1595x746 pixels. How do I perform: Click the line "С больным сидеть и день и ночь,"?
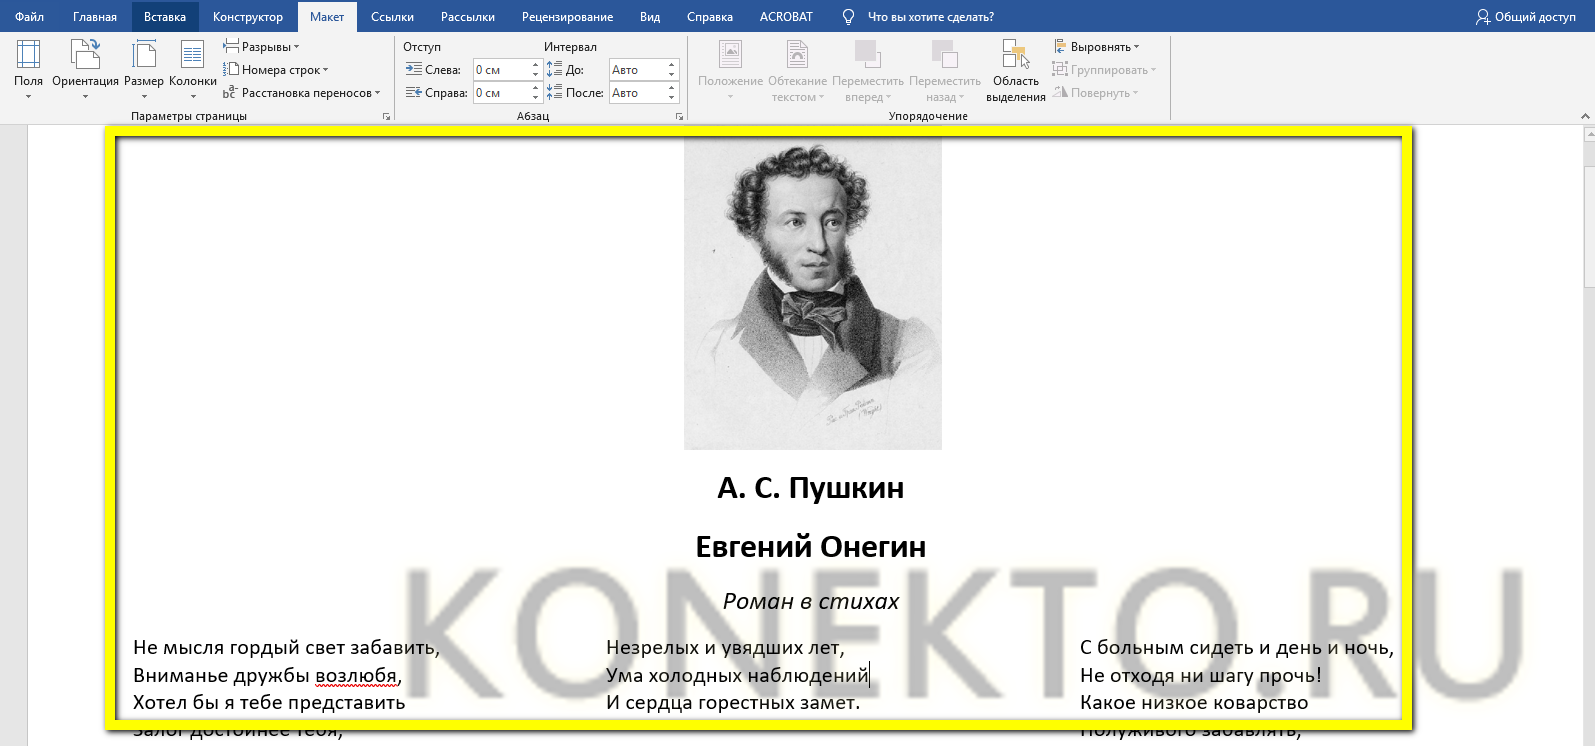point(1237,648)
